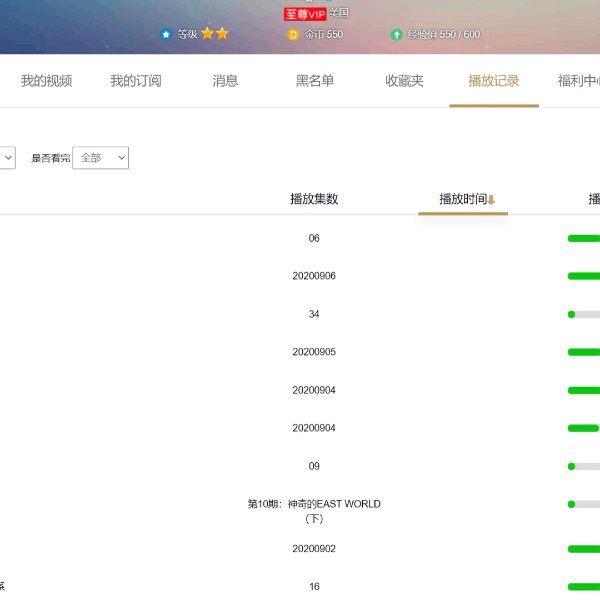Sort by the 播放集数 column header
The image size is (600, 600).
(314, 199)
